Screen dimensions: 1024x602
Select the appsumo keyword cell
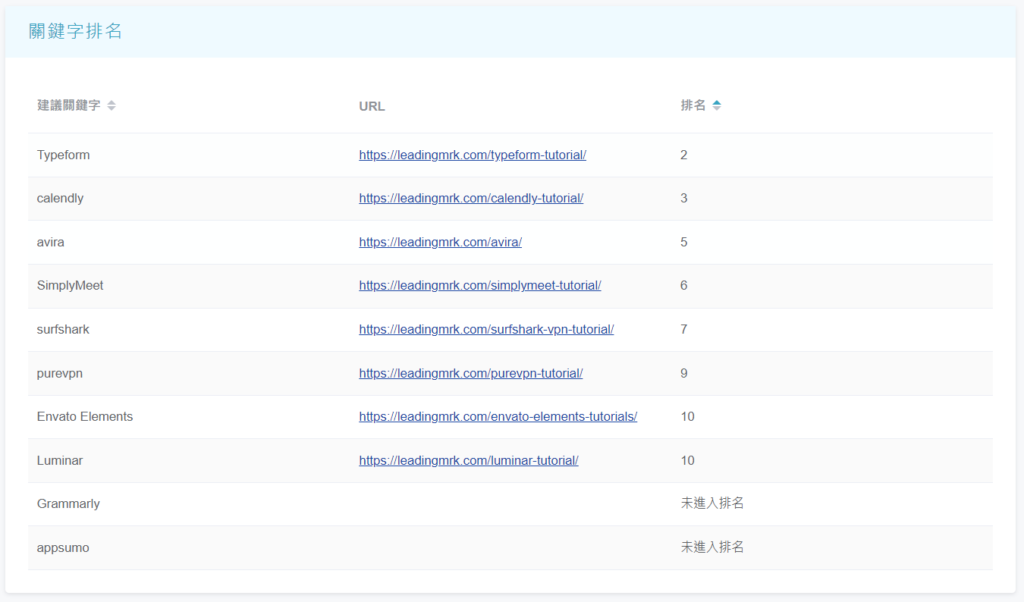coord(63,548)
